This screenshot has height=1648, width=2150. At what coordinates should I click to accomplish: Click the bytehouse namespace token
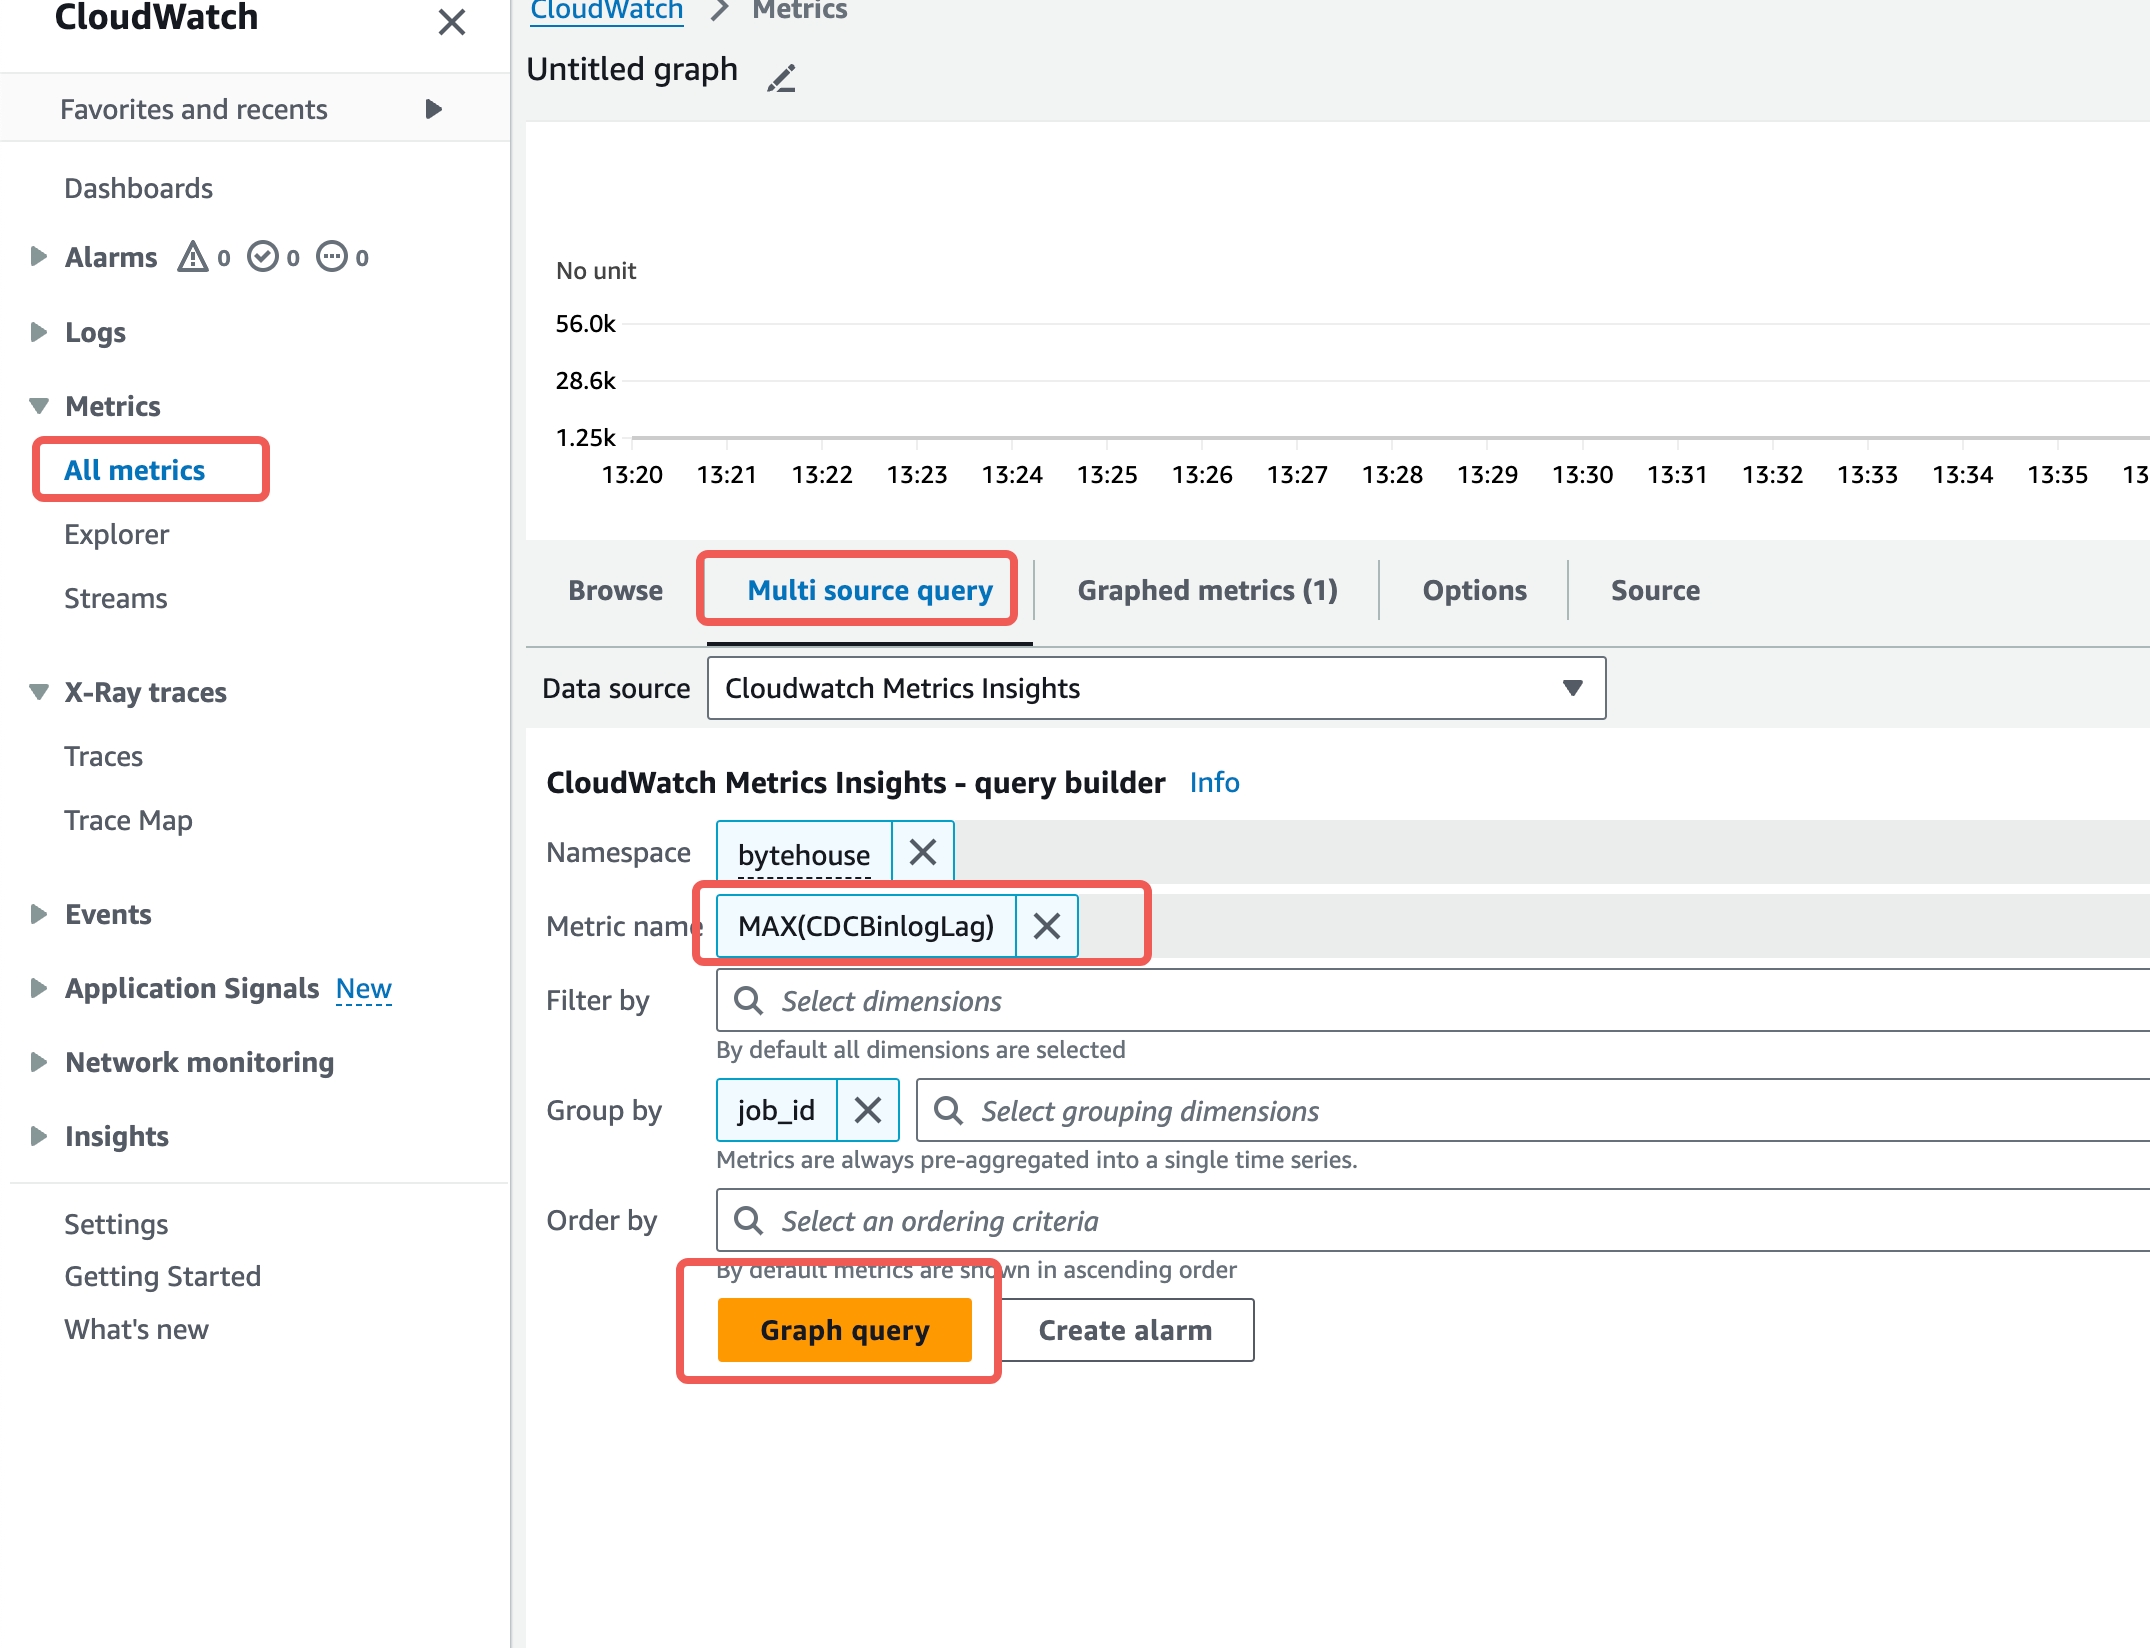pyautogui.click(x=804, y=854)
